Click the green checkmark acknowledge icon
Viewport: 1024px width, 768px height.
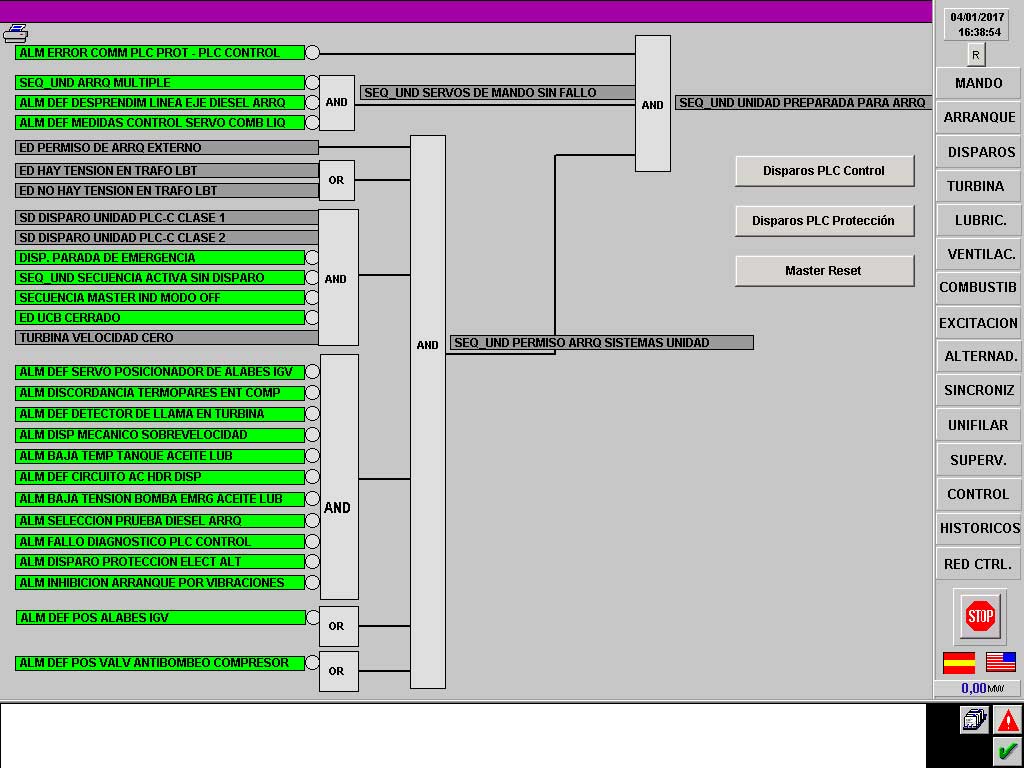click(x=1008, y=752)
